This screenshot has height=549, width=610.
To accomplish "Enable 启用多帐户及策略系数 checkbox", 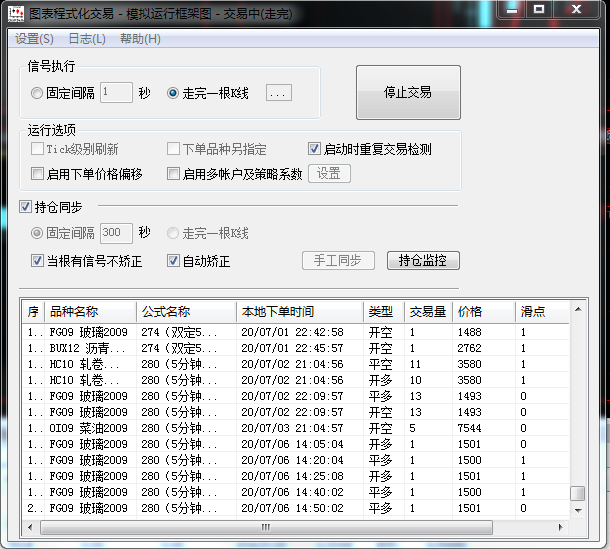I will click(x=173, y=174).
